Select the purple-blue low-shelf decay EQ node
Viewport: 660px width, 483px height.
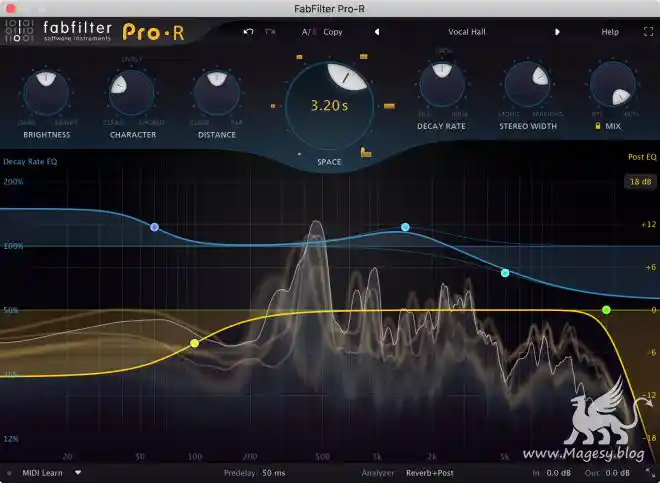click(x=154, y=227)
